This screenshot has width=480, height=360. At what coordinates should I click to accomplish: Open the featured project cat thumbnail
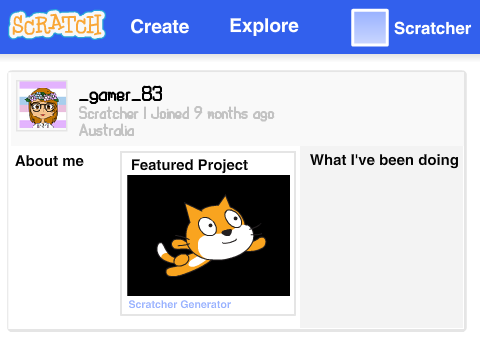(208, 235)
